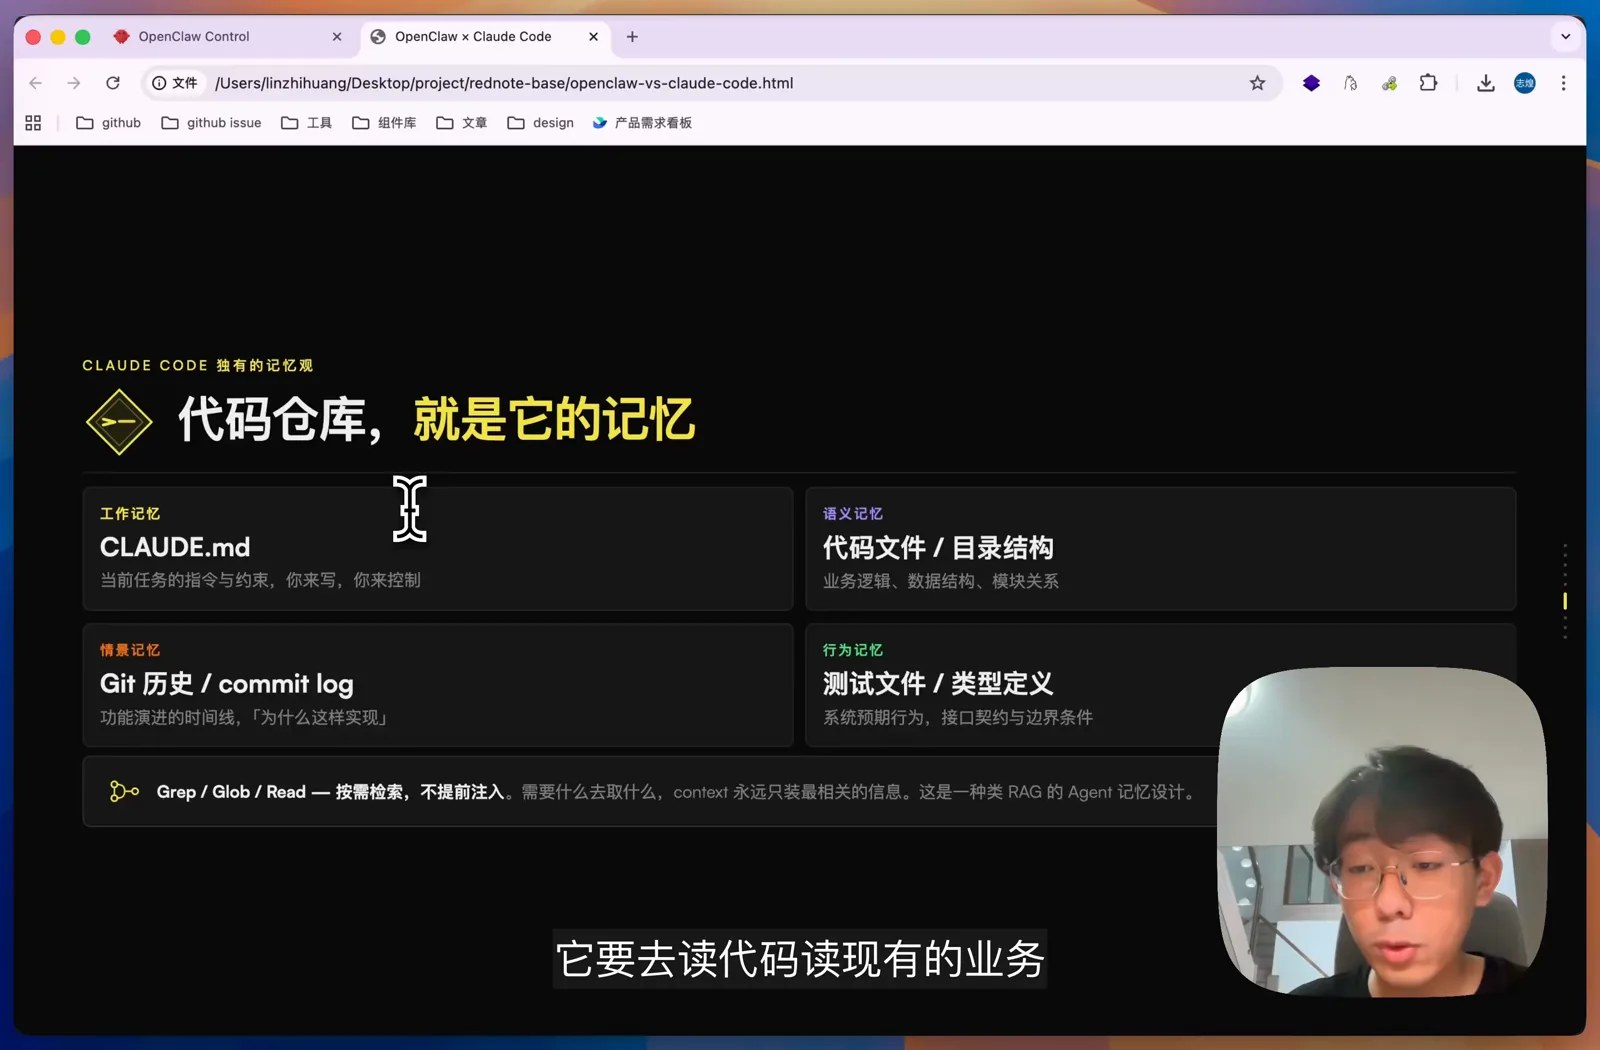Open the Extensions puzzle menu

[1428, 83]
